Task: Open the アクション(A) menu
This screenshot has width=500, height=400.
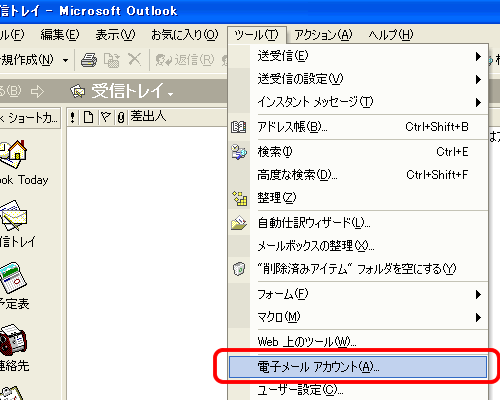Action: (x=323, y=35)
